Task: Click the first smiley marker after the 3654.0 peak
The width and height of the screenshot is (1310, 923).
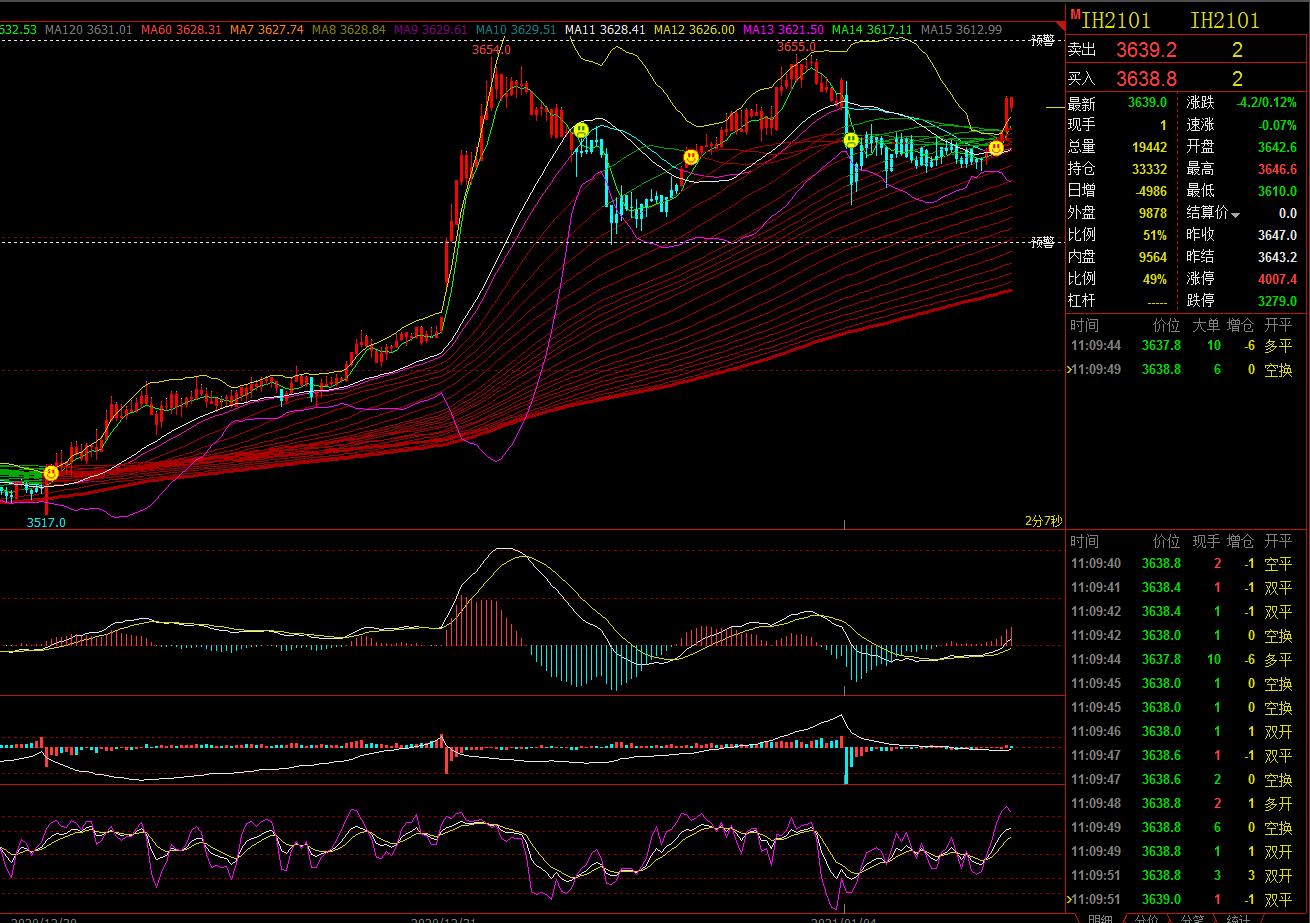Action: tap(581, 130)
